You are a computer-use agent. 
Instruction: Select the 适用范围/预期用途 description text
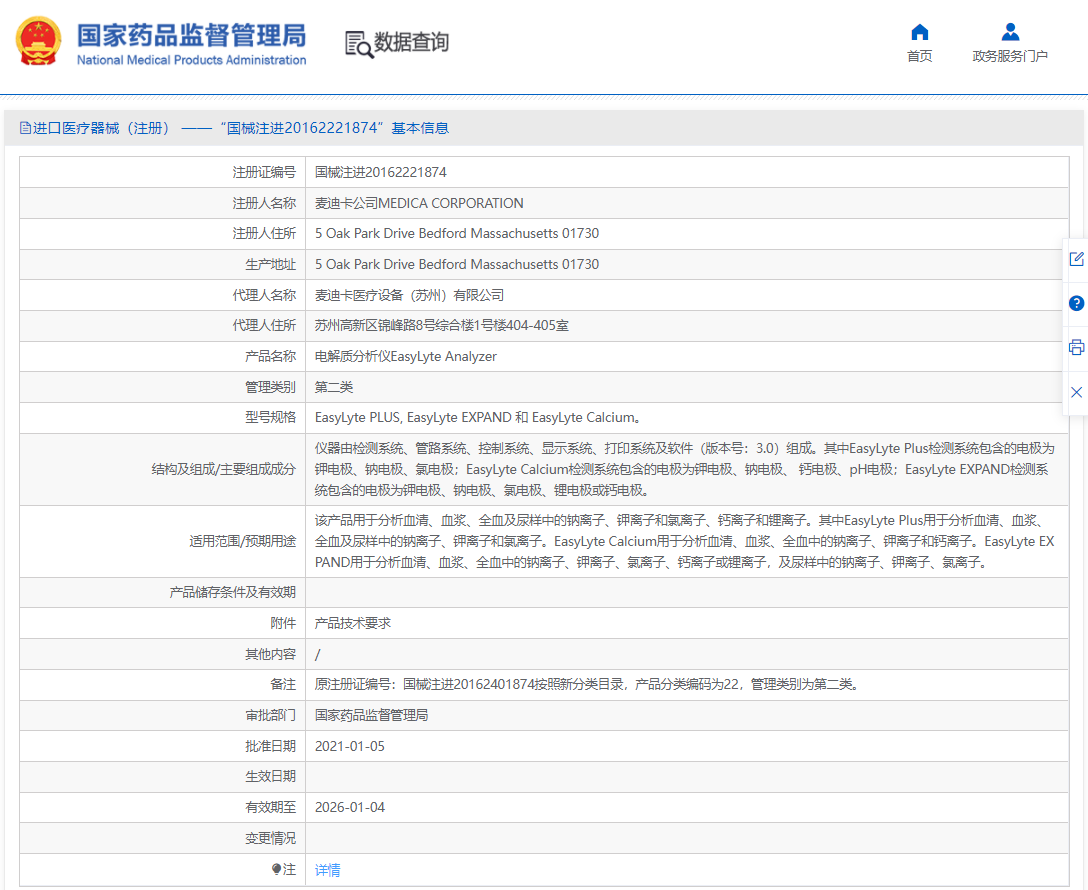click(685, 541)
